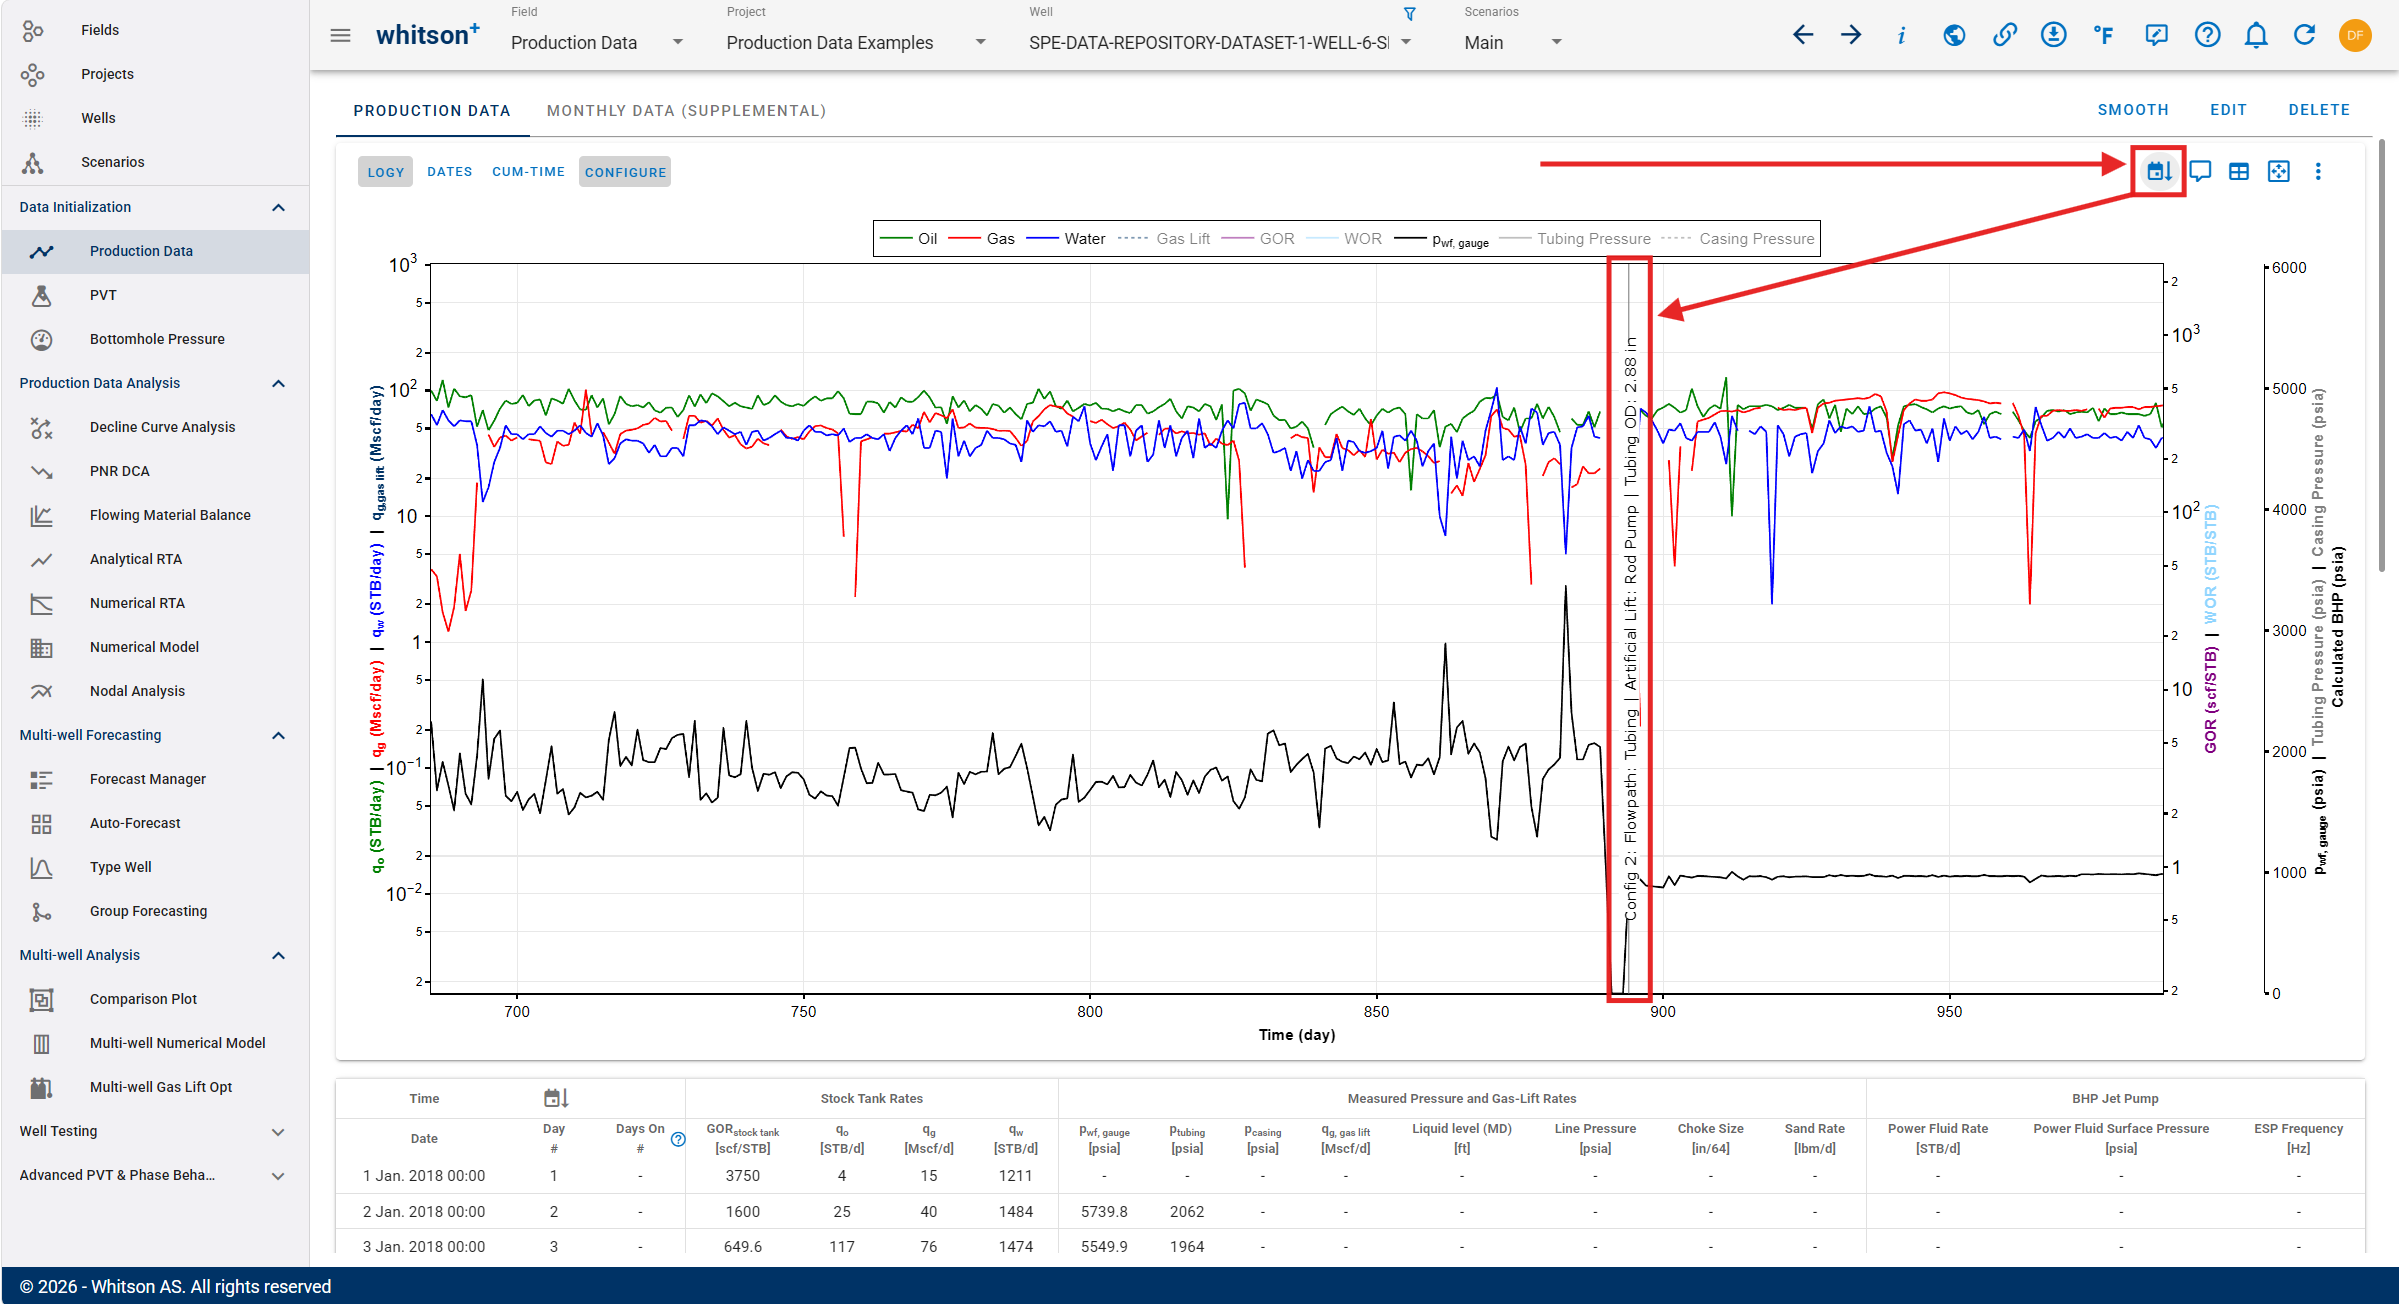2399x1304 pixels.
Task: Open the Field dropdown
Action: pos(597,42)
